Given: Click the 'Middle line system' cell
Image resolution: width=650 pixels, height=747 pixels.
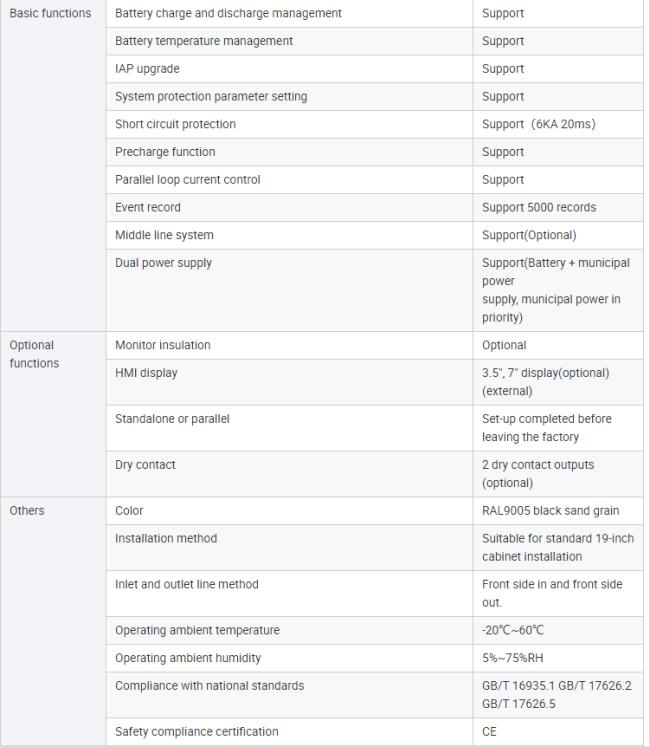Looking at the screenshot, I should (164, 235).
